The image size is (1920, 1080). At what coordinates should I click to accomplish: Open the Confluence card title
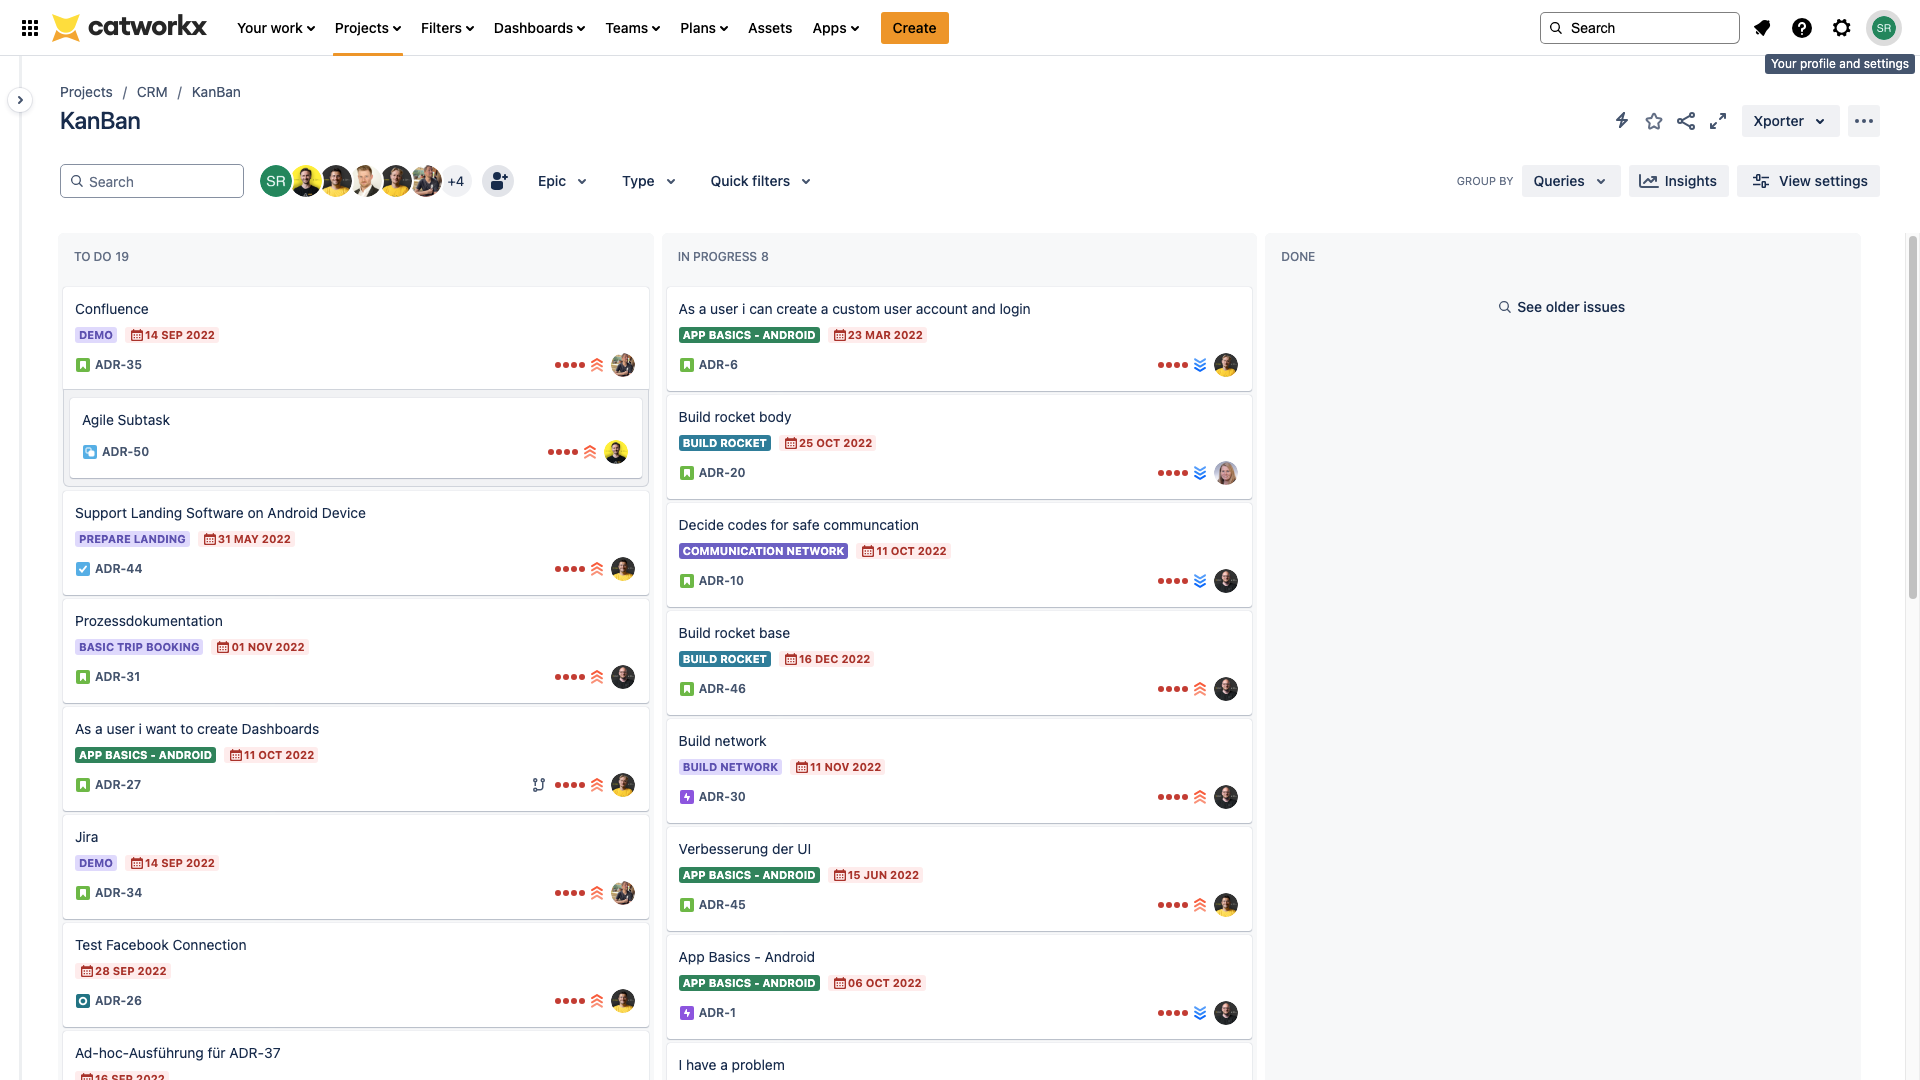(x=112, y=309)
